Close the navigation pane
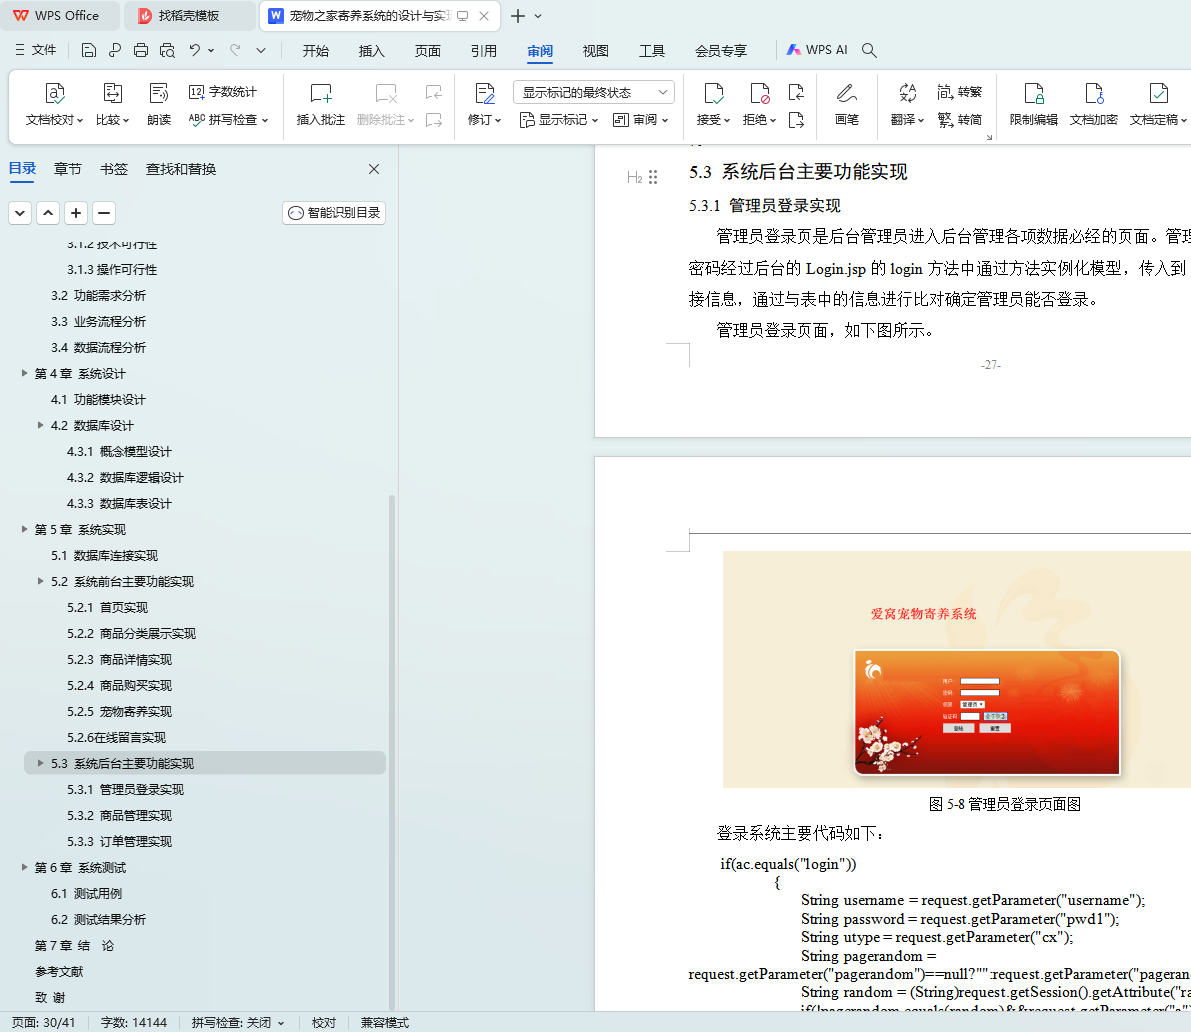The height and width of the screenshot is (1032, 1191). coord(374,169)
